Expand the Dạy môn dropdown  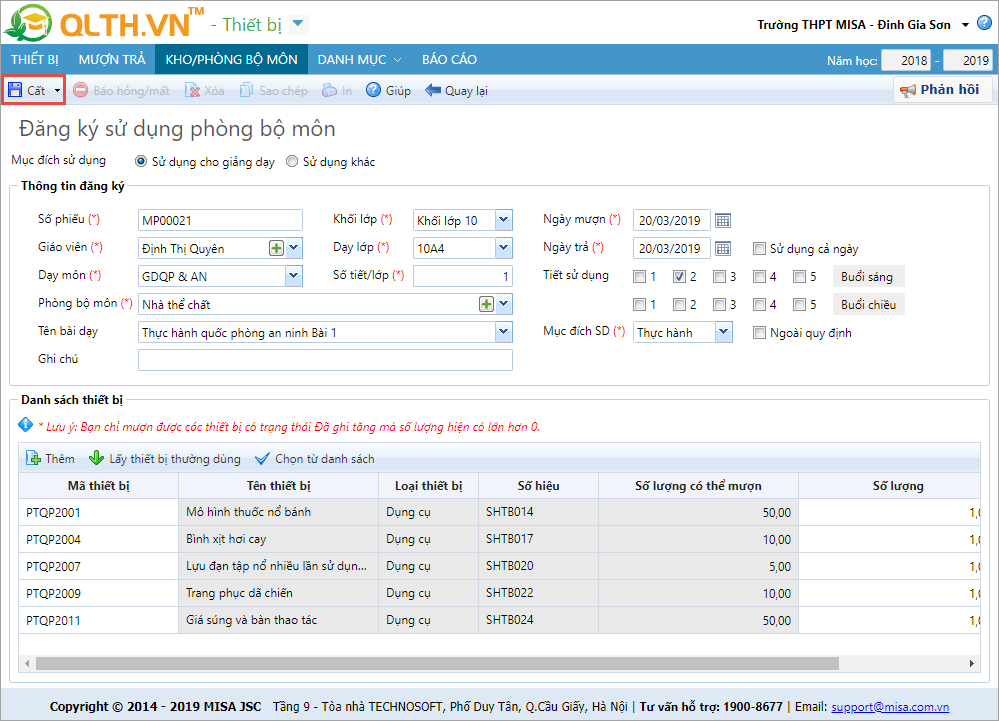point(294,276)
